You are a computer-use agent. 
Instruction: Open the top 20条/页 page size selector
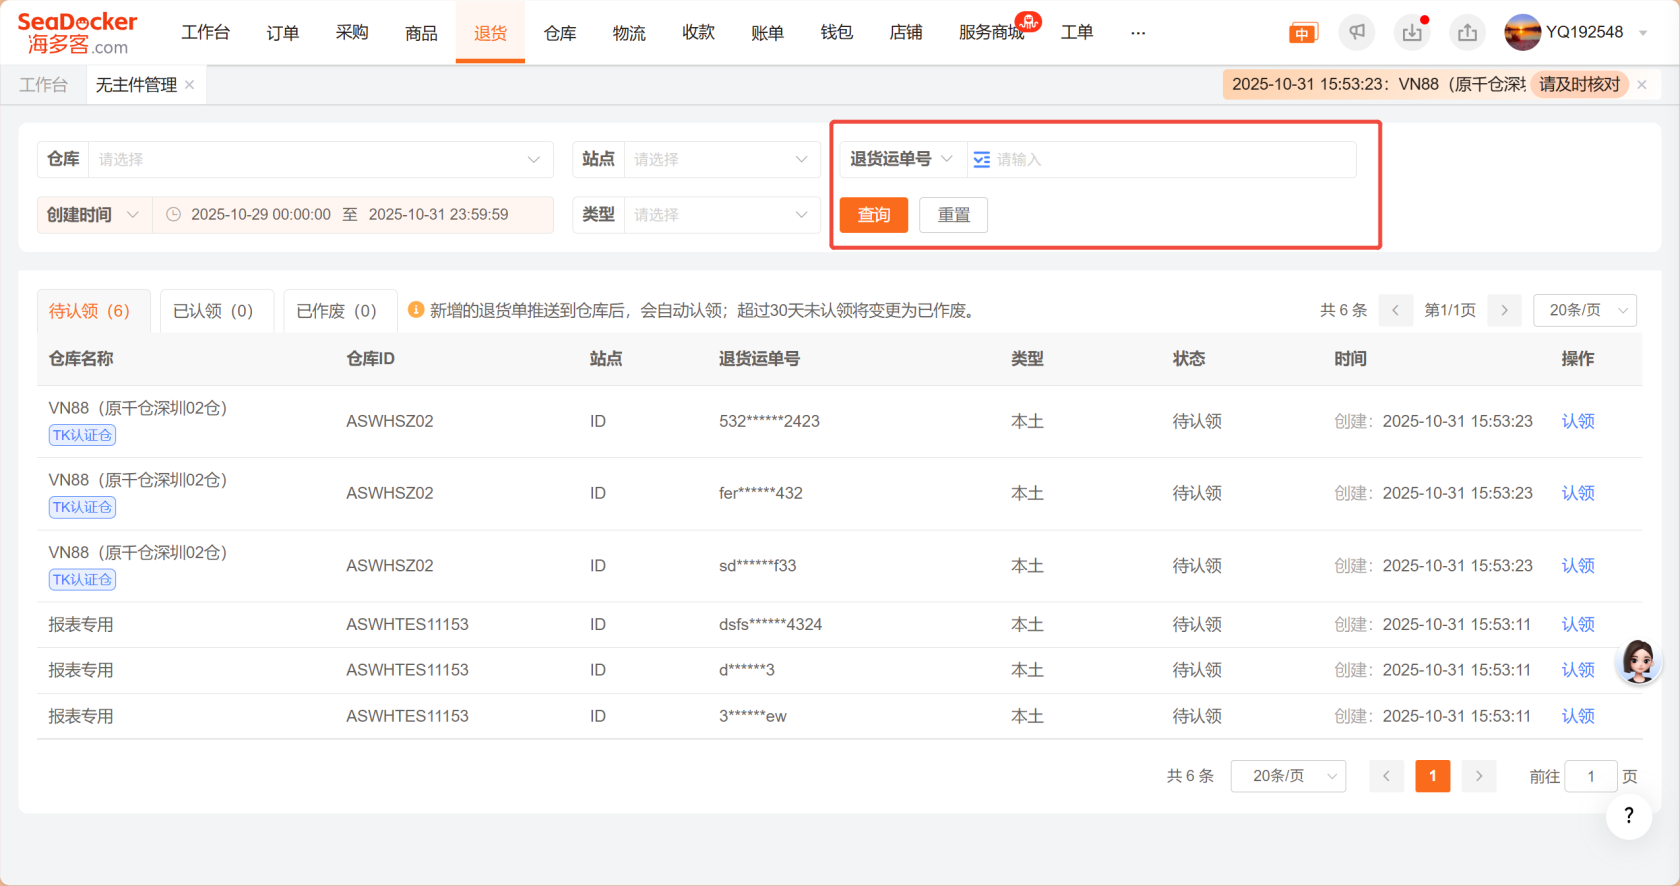pos(1585,311)
